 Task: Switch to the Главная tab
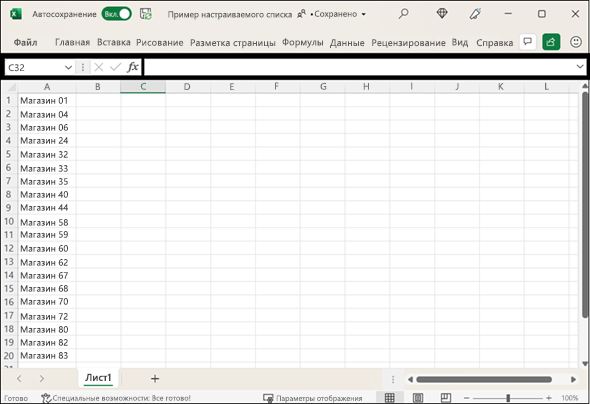(x=72, y=43)
